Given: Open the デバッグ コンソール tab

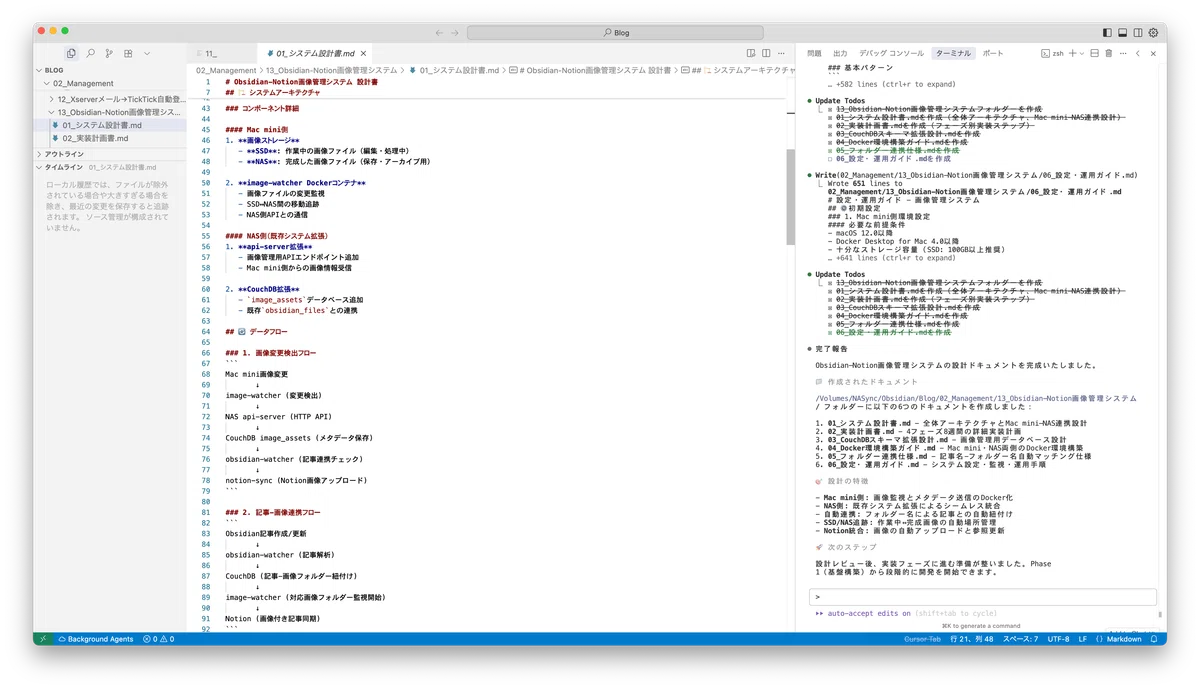Looking at the screenshot, I should pos(891,53).
